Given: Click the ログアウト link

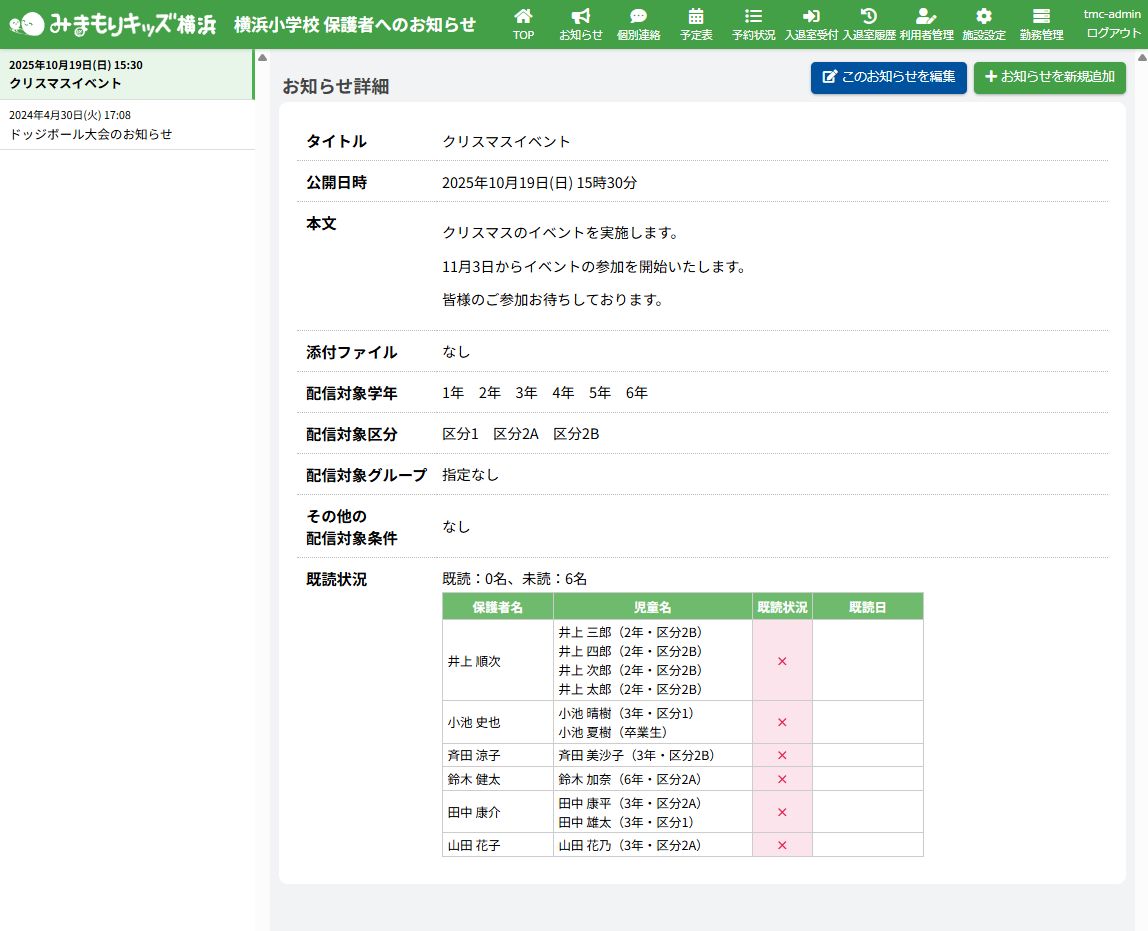Looking at the screenshot, I should tap(1113, 33).
